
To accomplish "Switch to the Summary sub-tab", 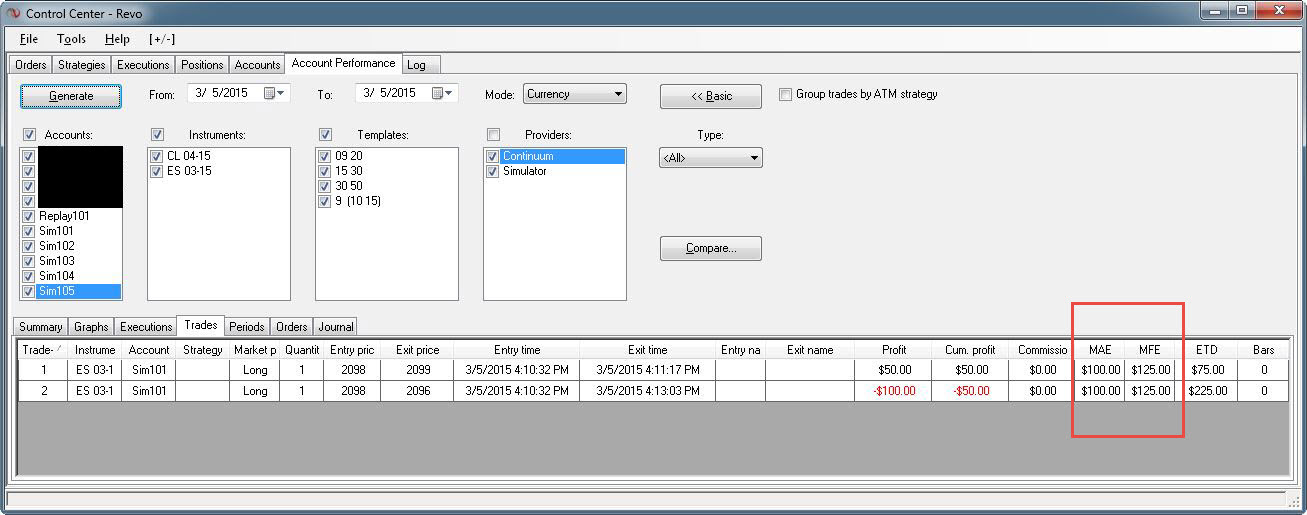I will pos(40,327).
